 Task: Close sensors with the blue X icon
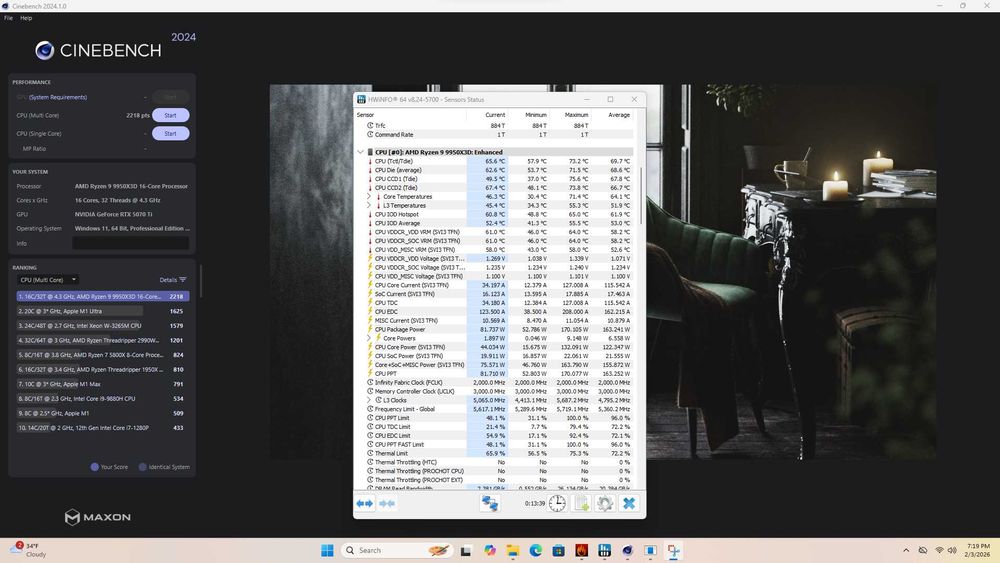[629, 503]
